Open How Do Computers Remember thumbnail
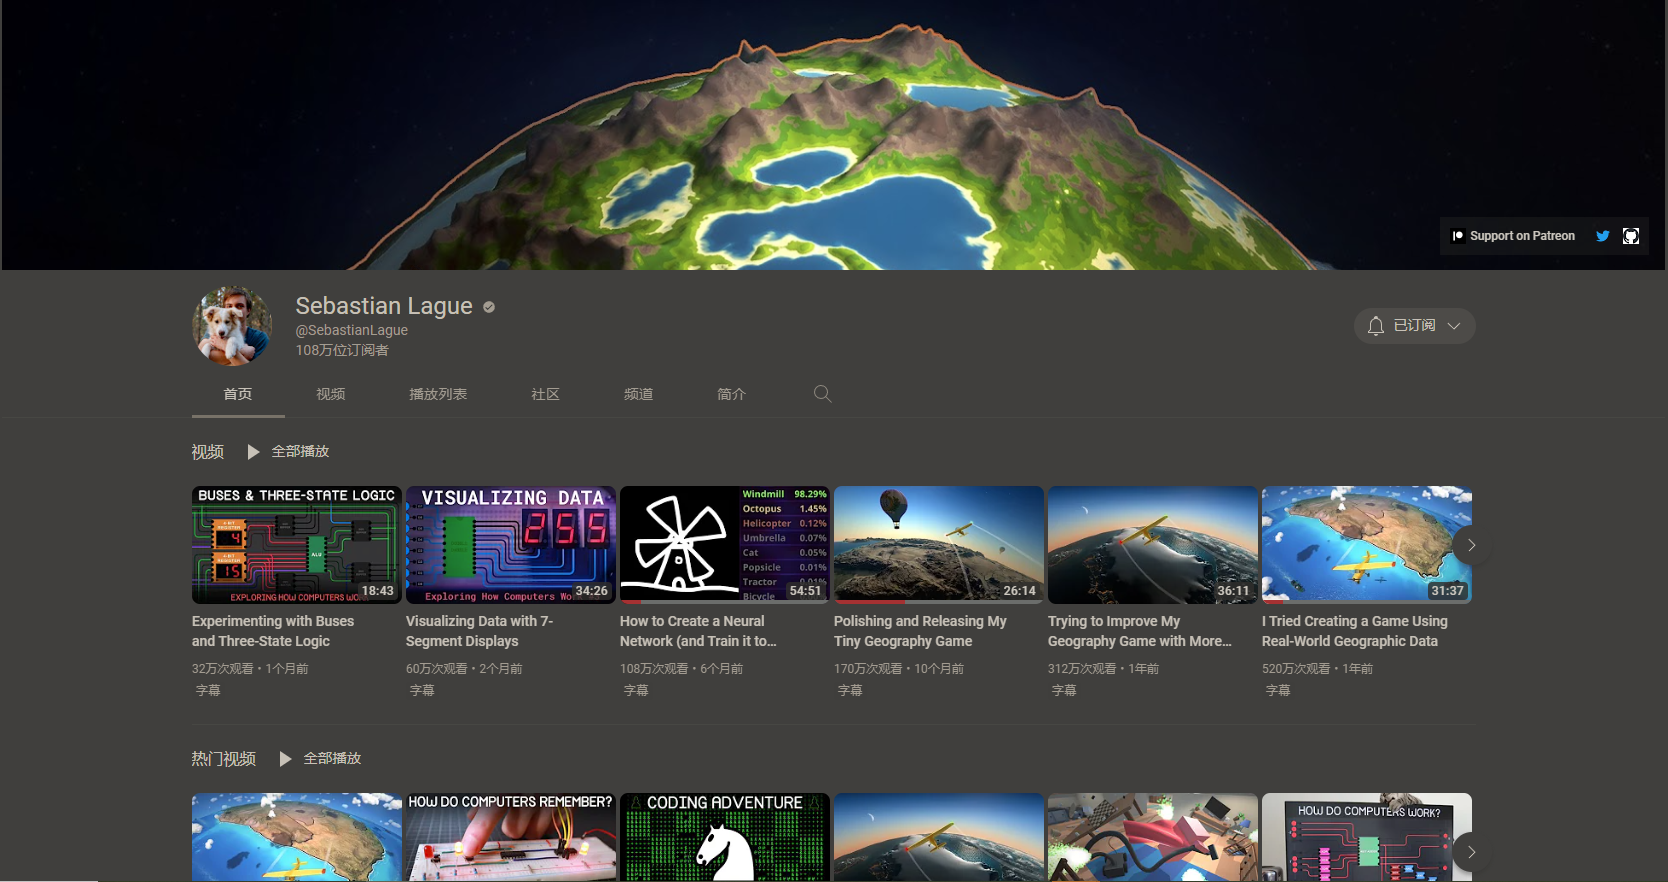Image resolution: width=1668 pixels, height=882 pixels. [x=511, y=837]
